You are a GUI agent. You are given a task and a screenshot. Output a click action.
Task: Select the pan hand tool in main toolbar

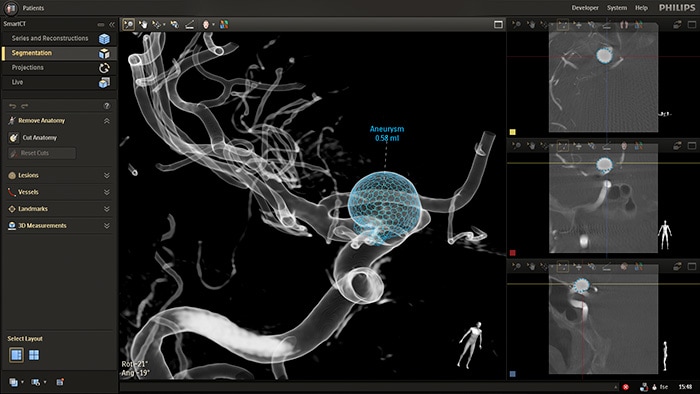[143, 25]
